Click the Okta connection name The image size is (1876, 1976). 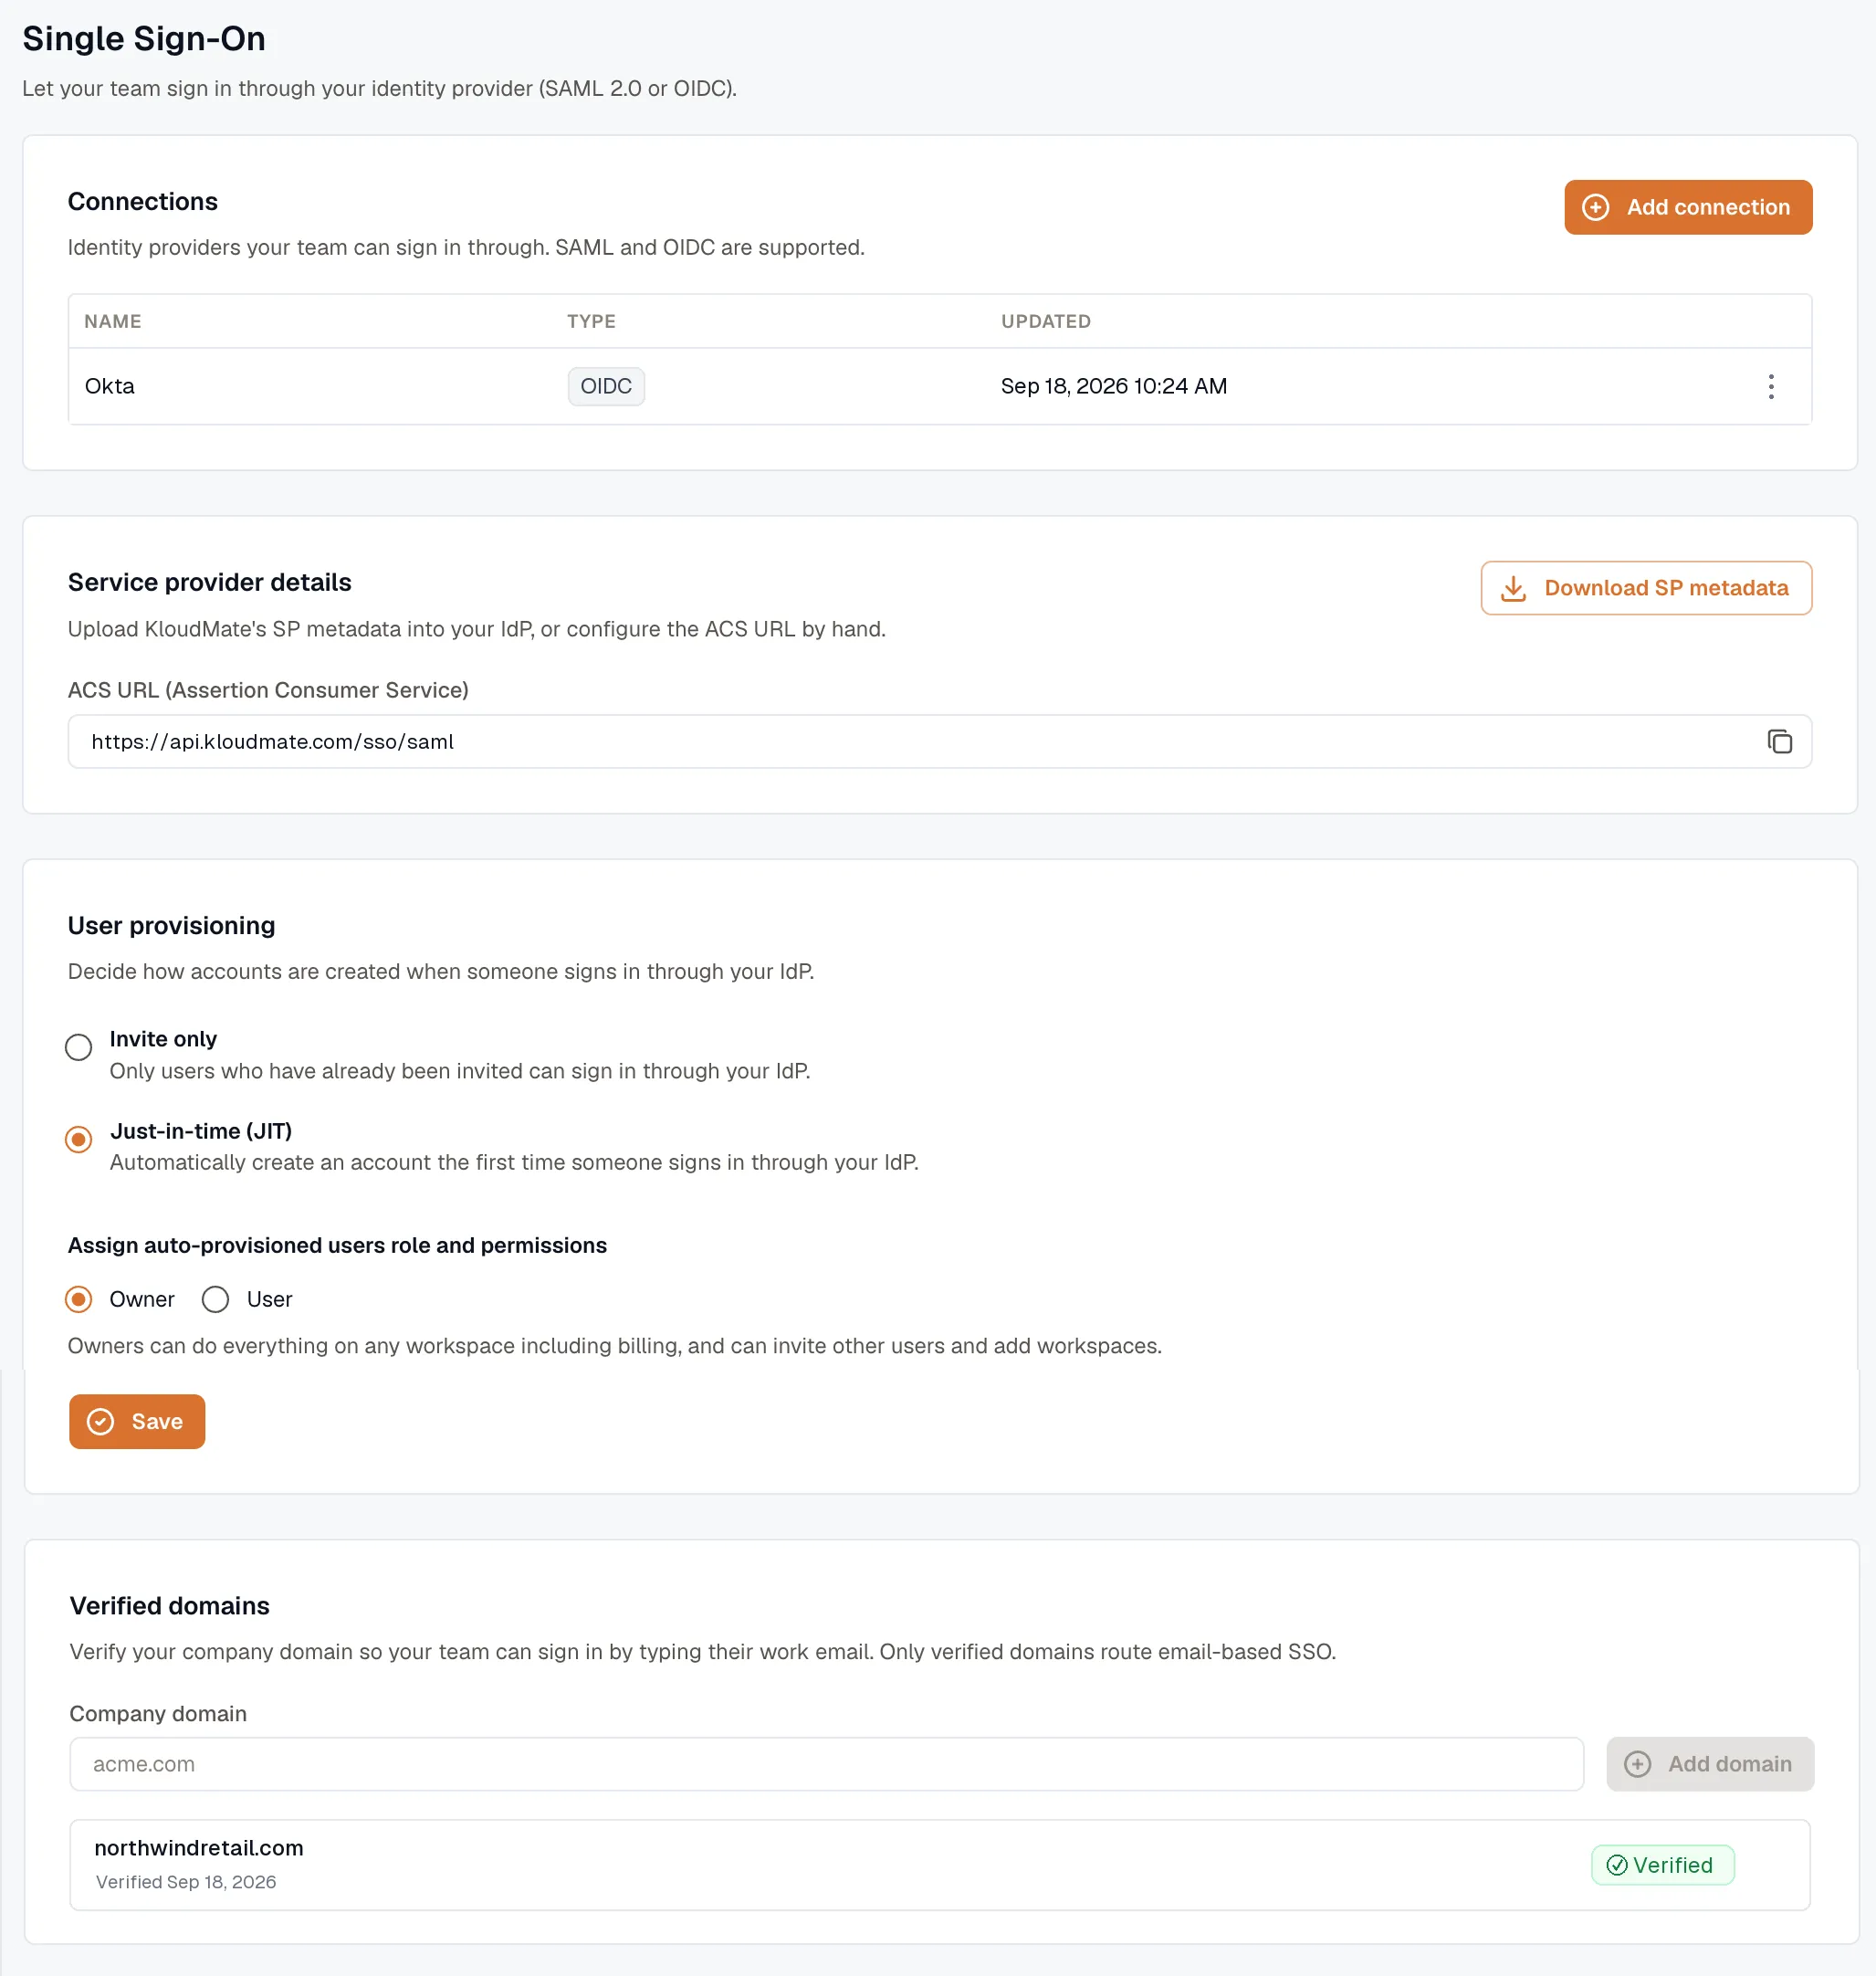click(x=110, y=386)
